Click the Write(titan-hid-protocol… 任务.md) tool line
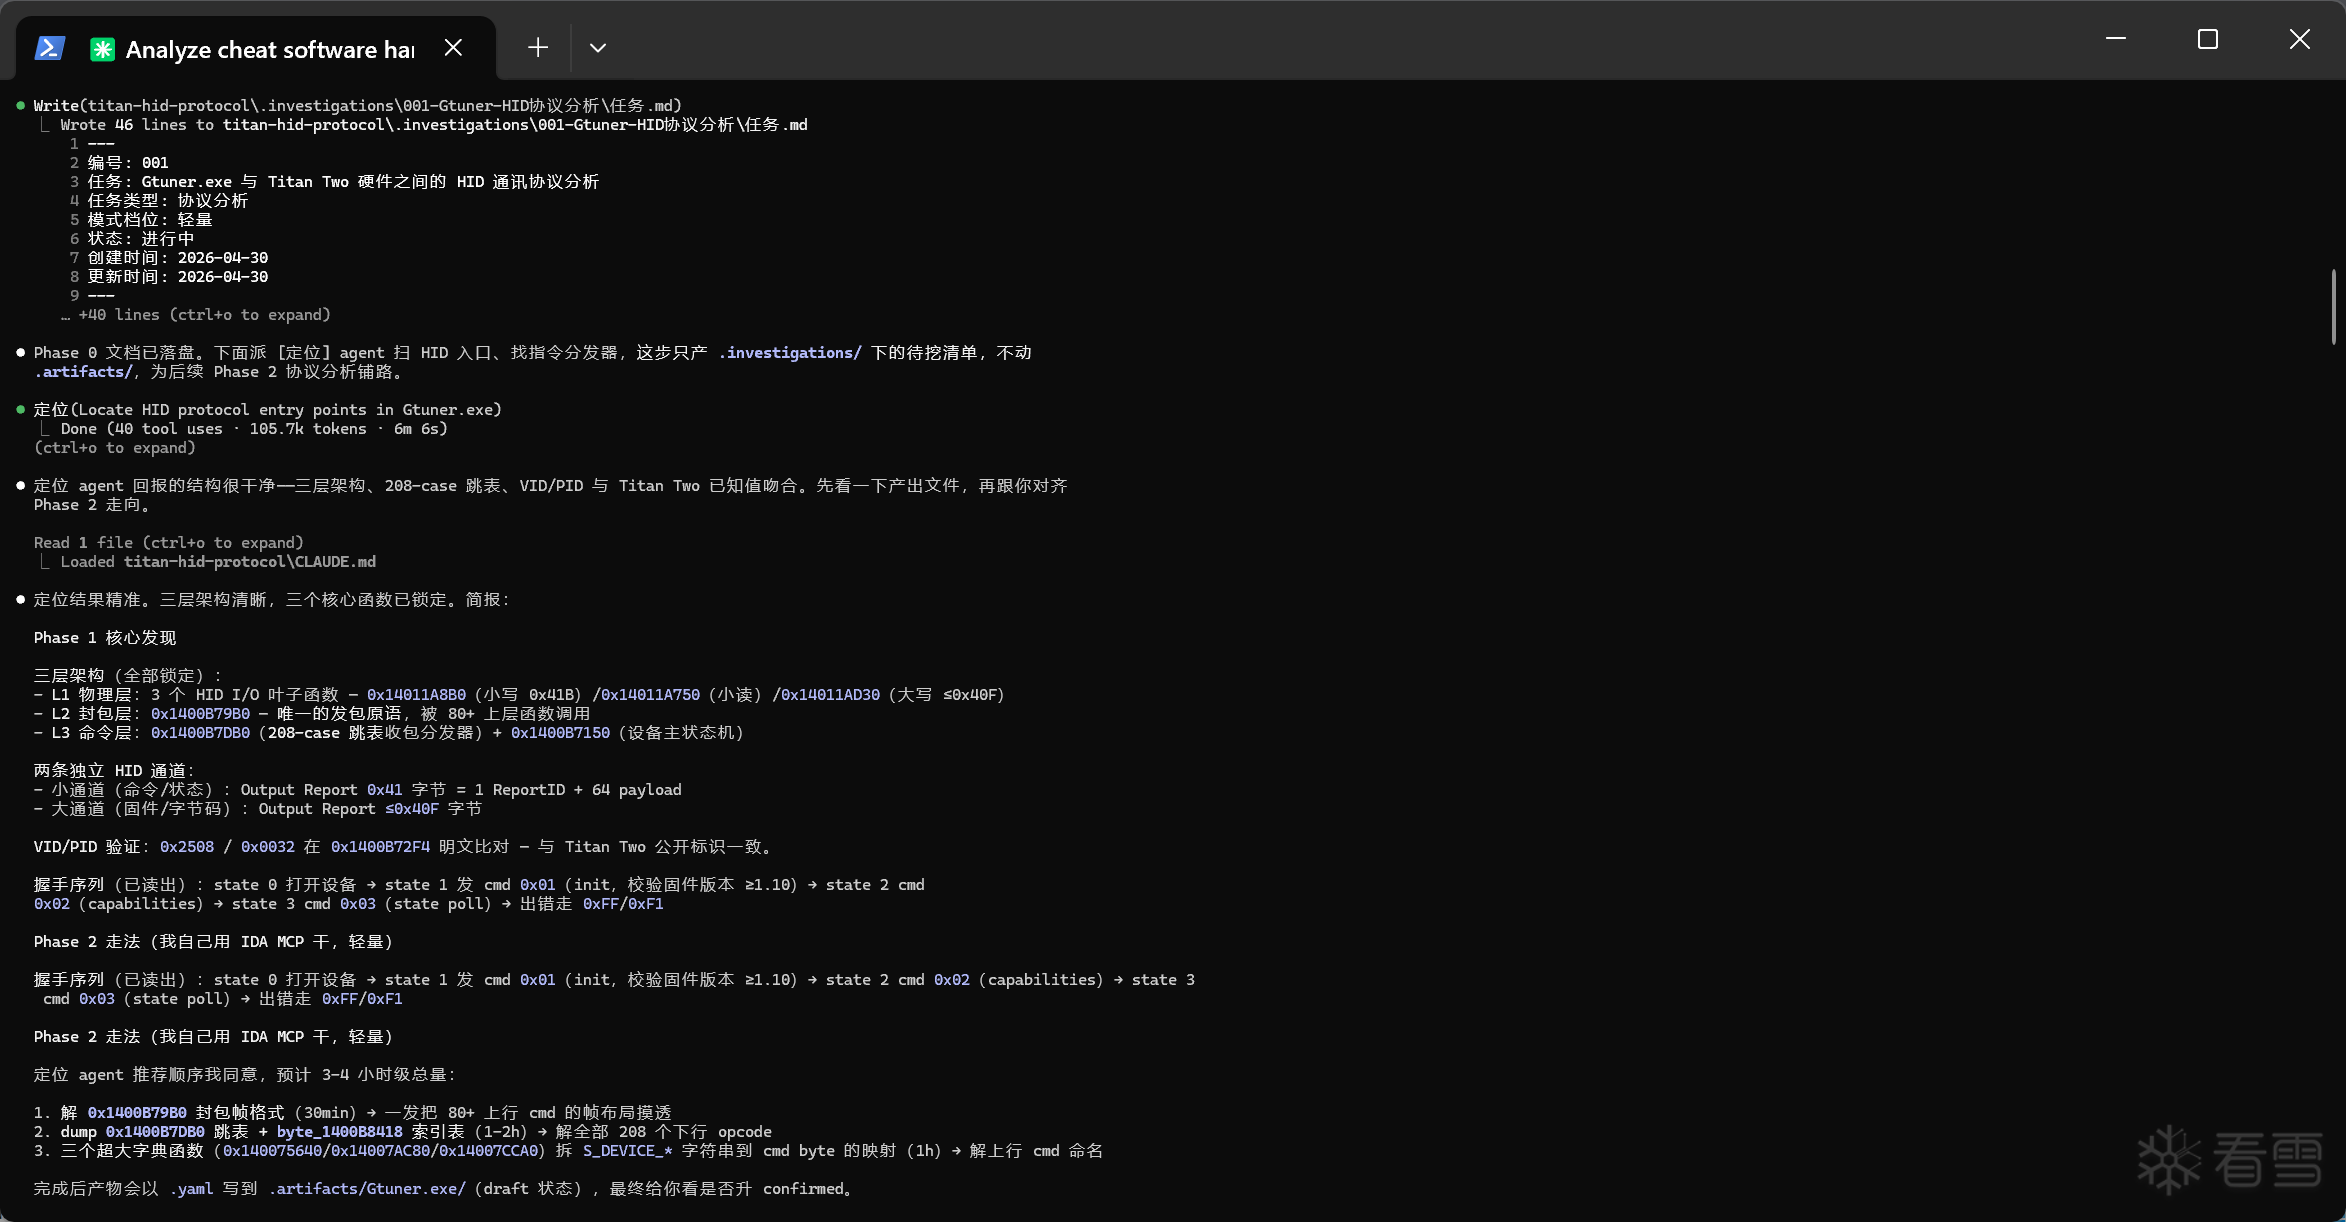The image size is (2346, 1222). [x=358, y=106]
